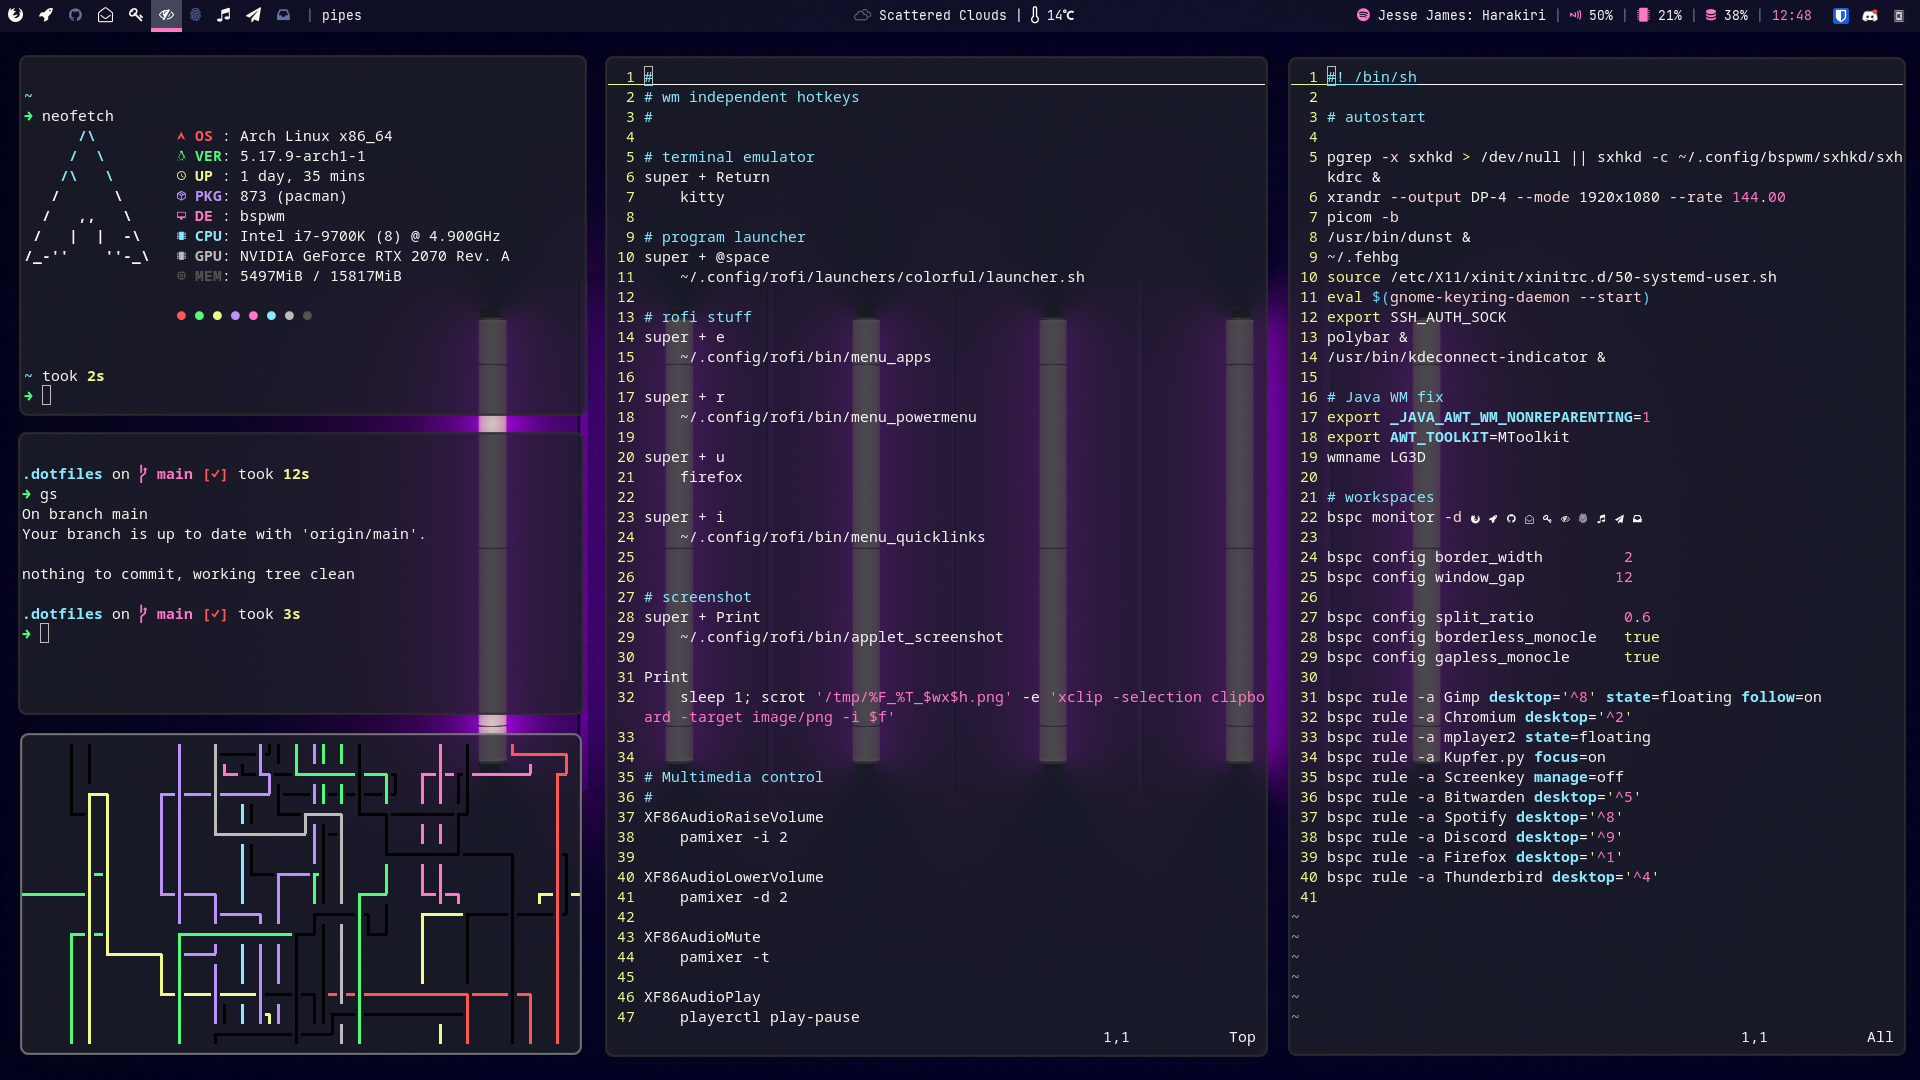Open the Discord tray icon

tap(1870, 15)
